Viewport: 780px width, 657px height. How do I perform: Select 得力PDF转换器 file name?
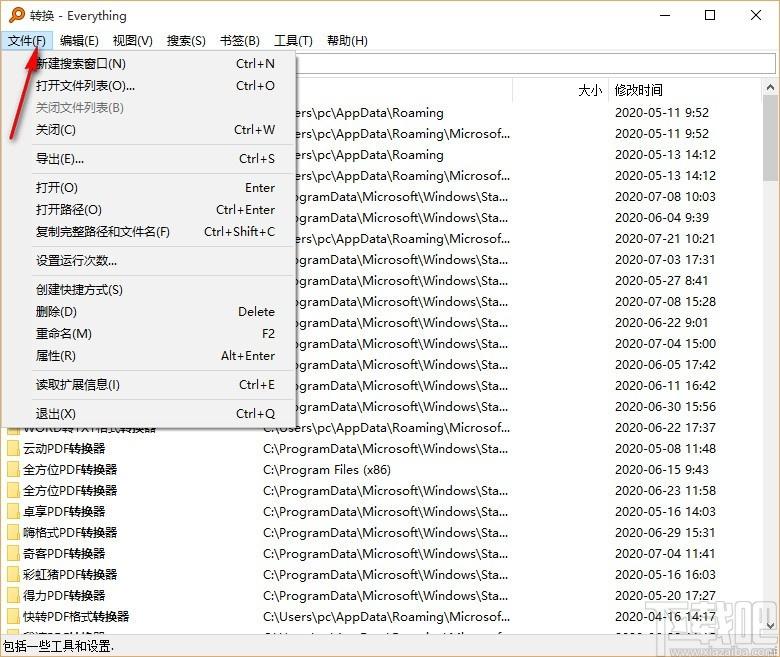click(64, 595)
